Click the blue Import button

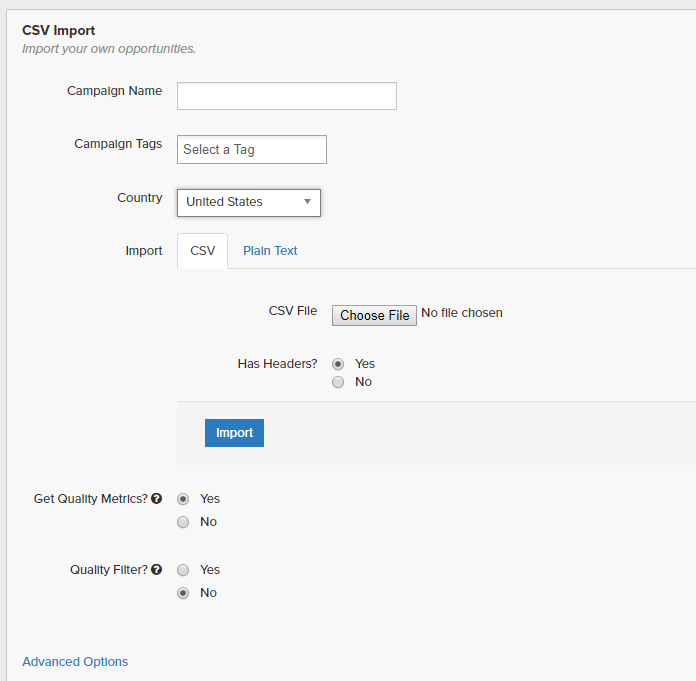234,433
